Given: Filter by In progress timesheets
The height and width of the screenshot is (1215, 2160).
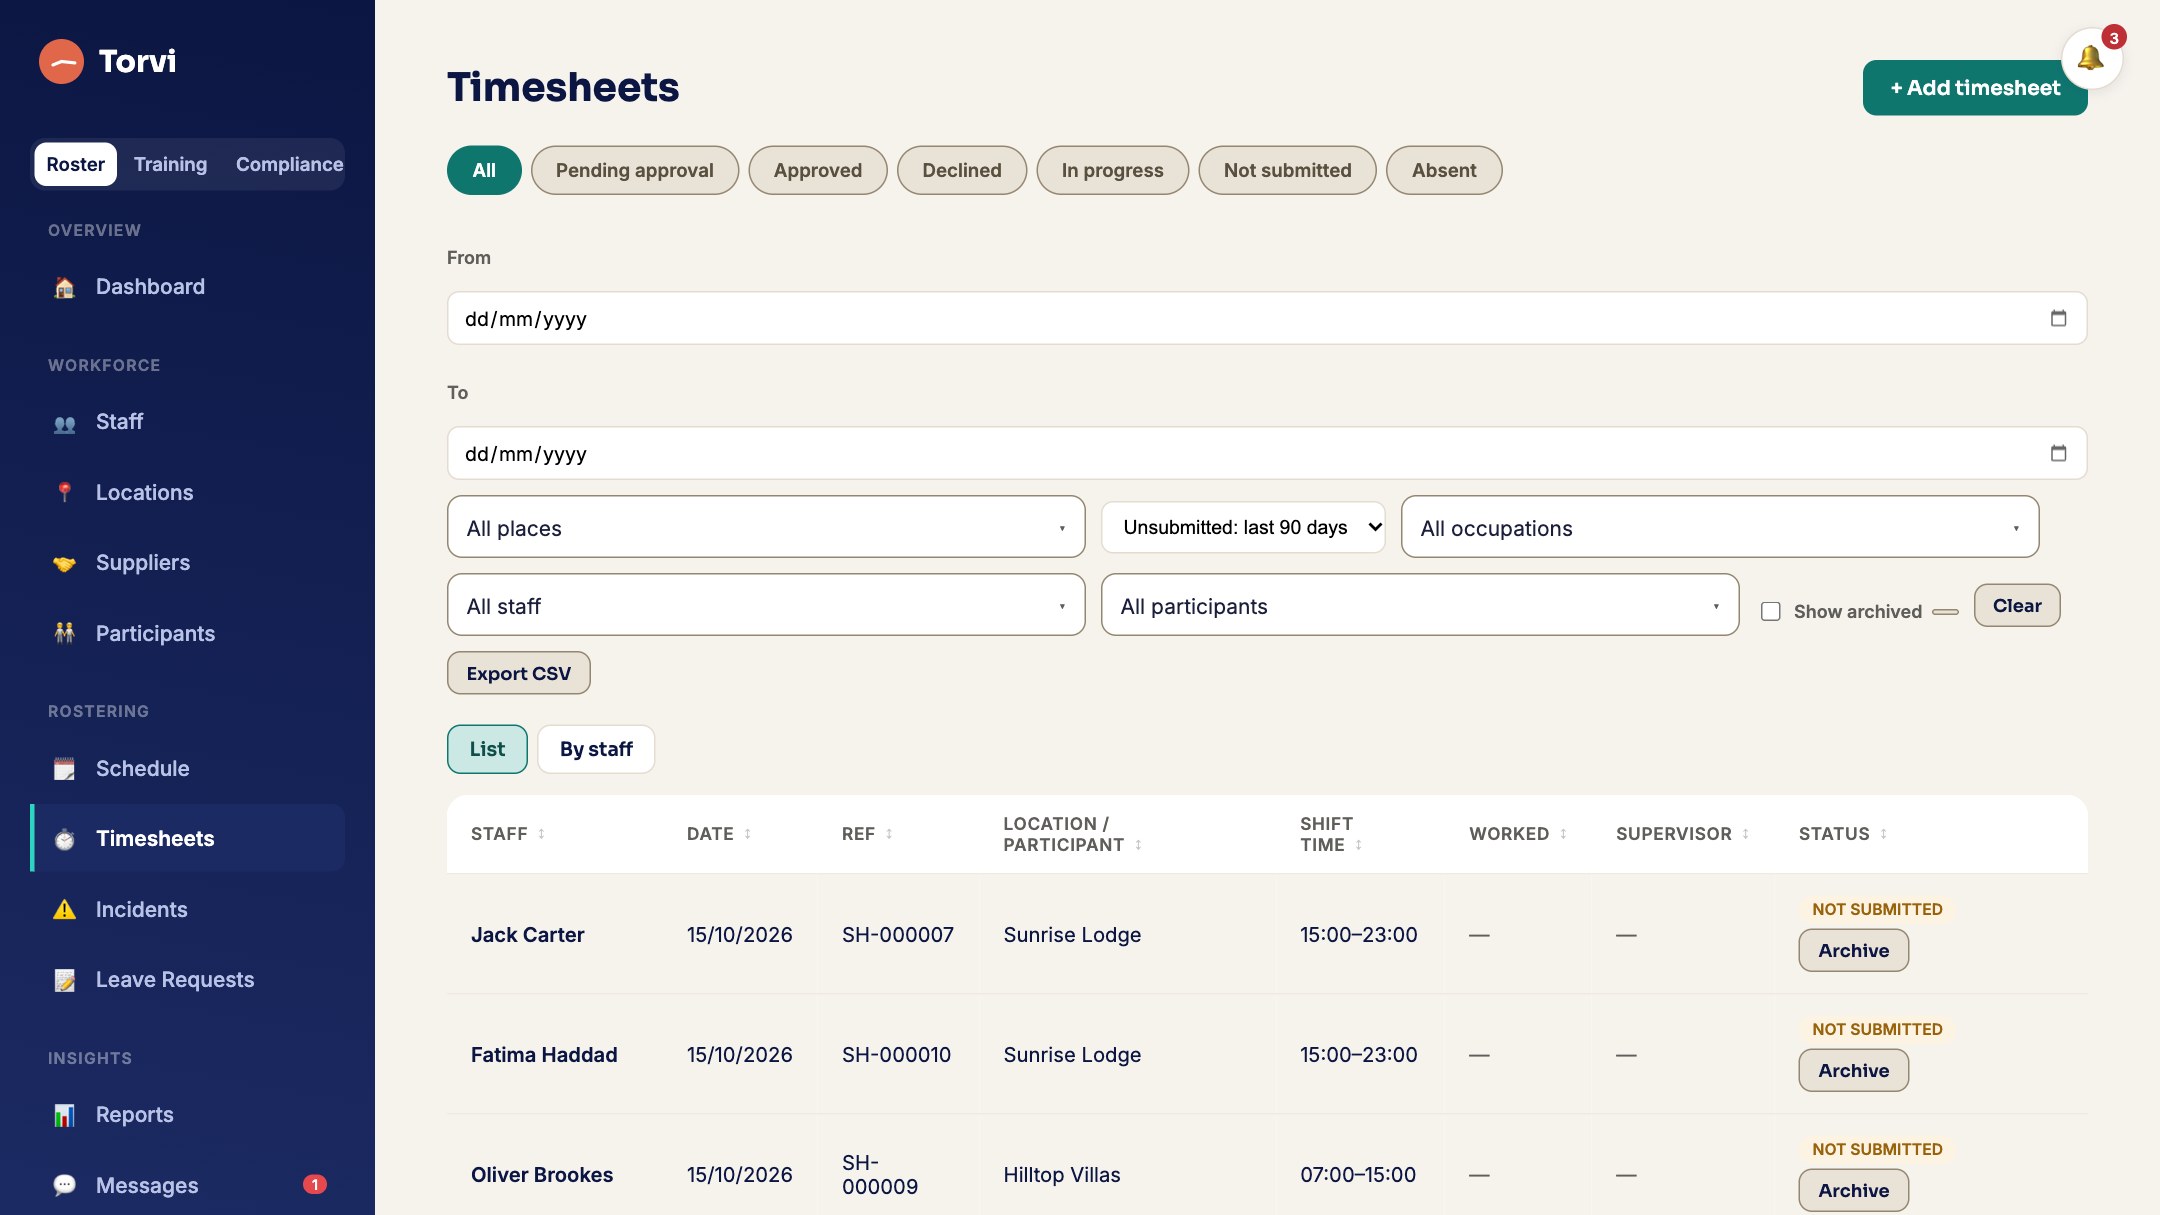Looking at the screenshot, I should pyautogui.click(x=1112, y=170).
